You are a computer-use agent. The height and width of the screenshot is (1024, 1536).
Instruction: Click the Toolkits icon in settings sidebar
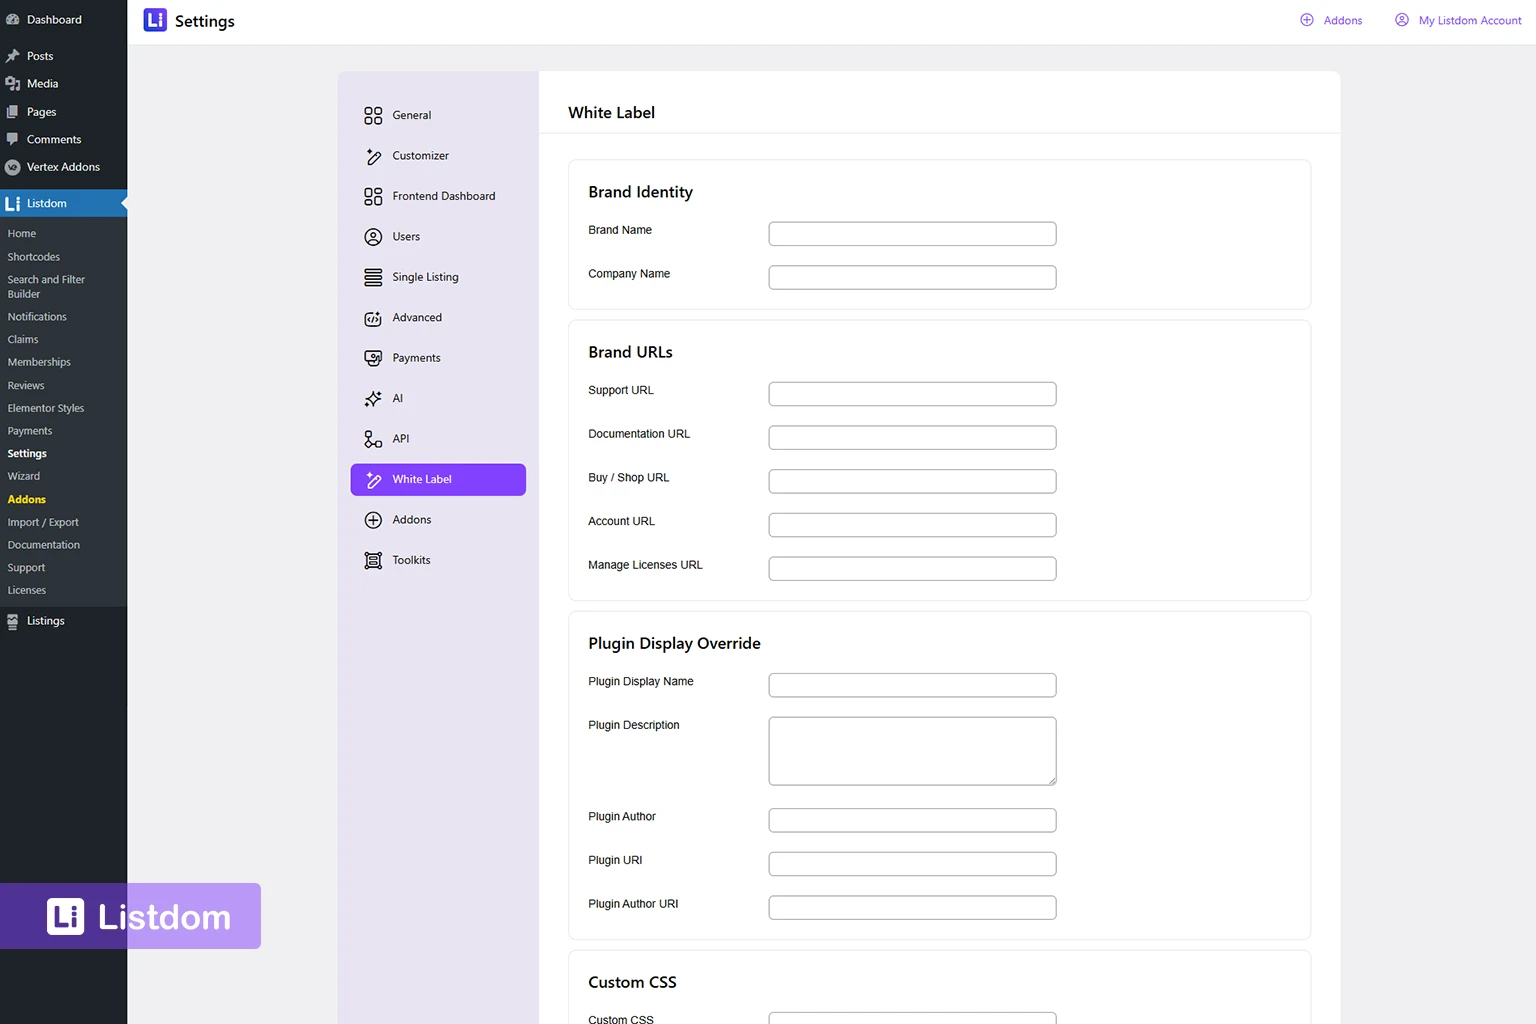[x=373, y=560]
